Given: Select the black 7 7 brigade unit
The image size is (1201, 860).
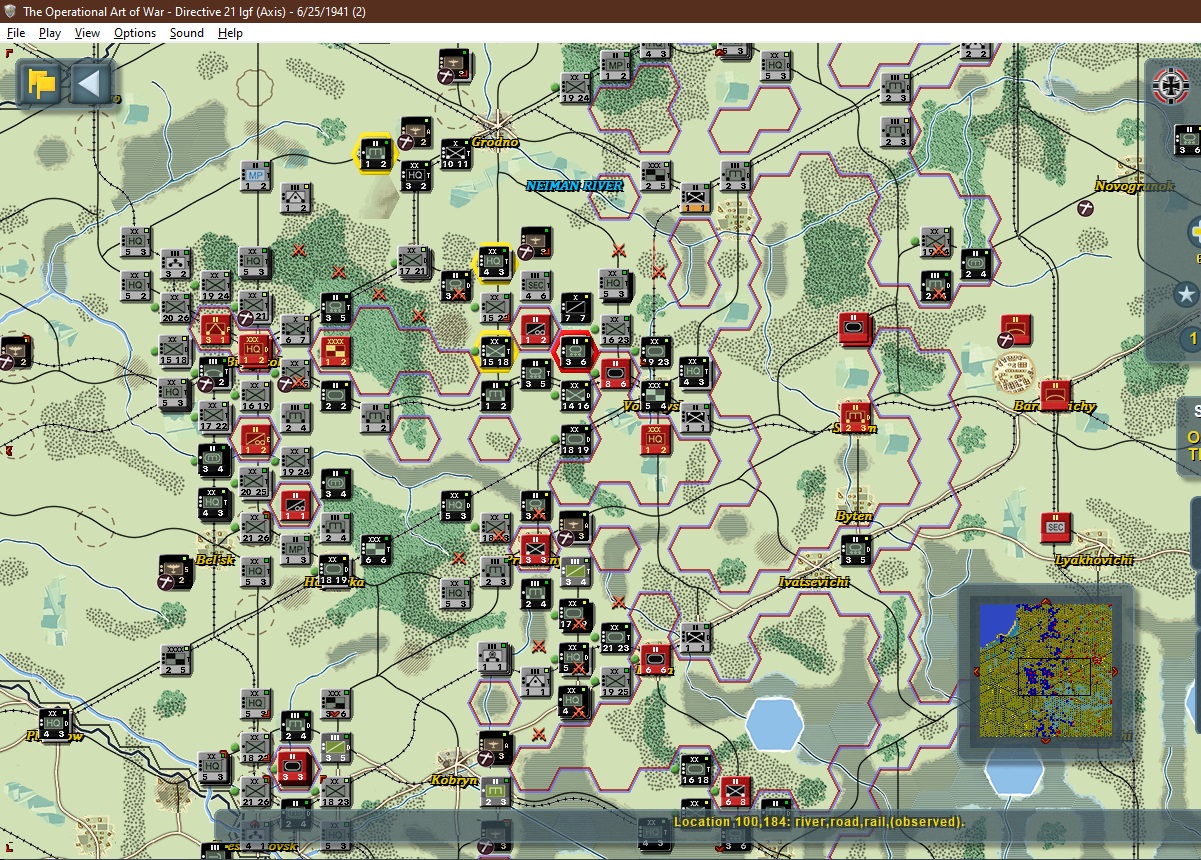Looking at the screenshot, I should (x=575, y=308).
